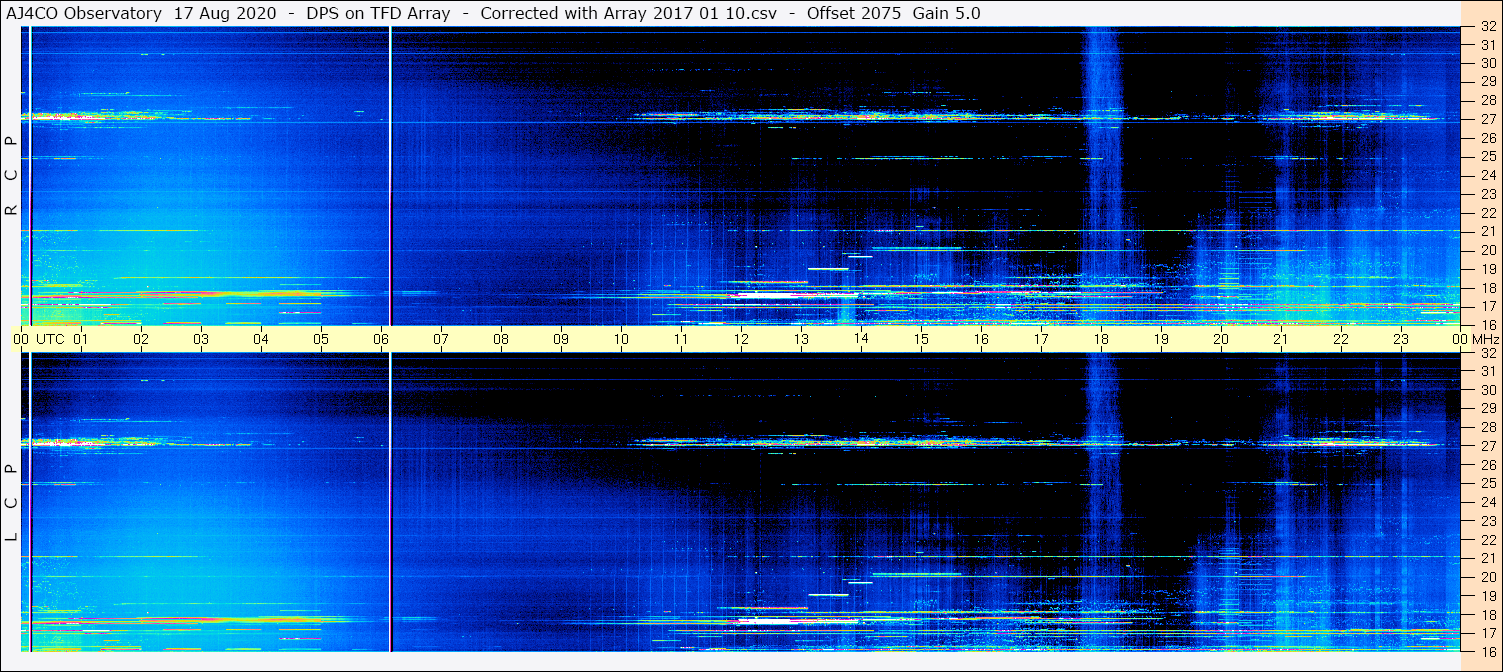1503x672 pixels.
Task: Click hour 14 on the time axis
Action: (x=861, y=339)
